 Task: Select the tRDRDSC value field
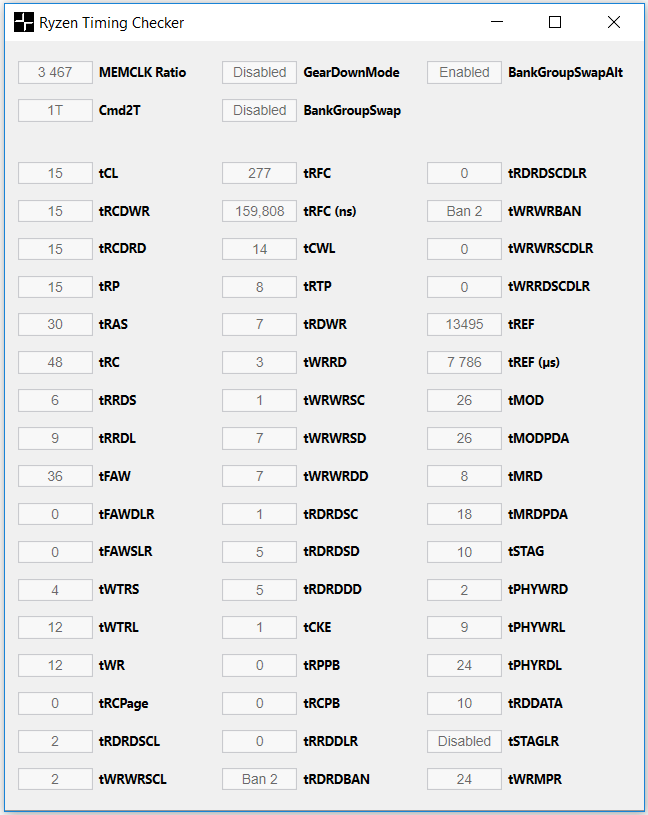tap(260, 514)
